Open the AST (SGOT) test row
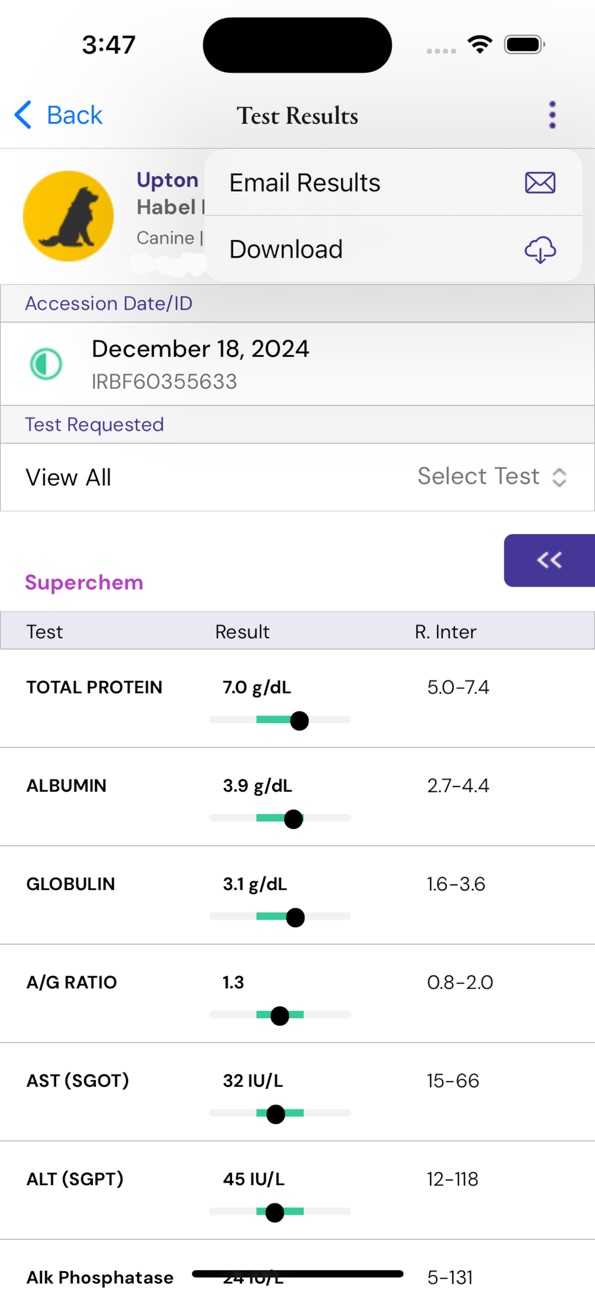 click(x=297, y=1092)
